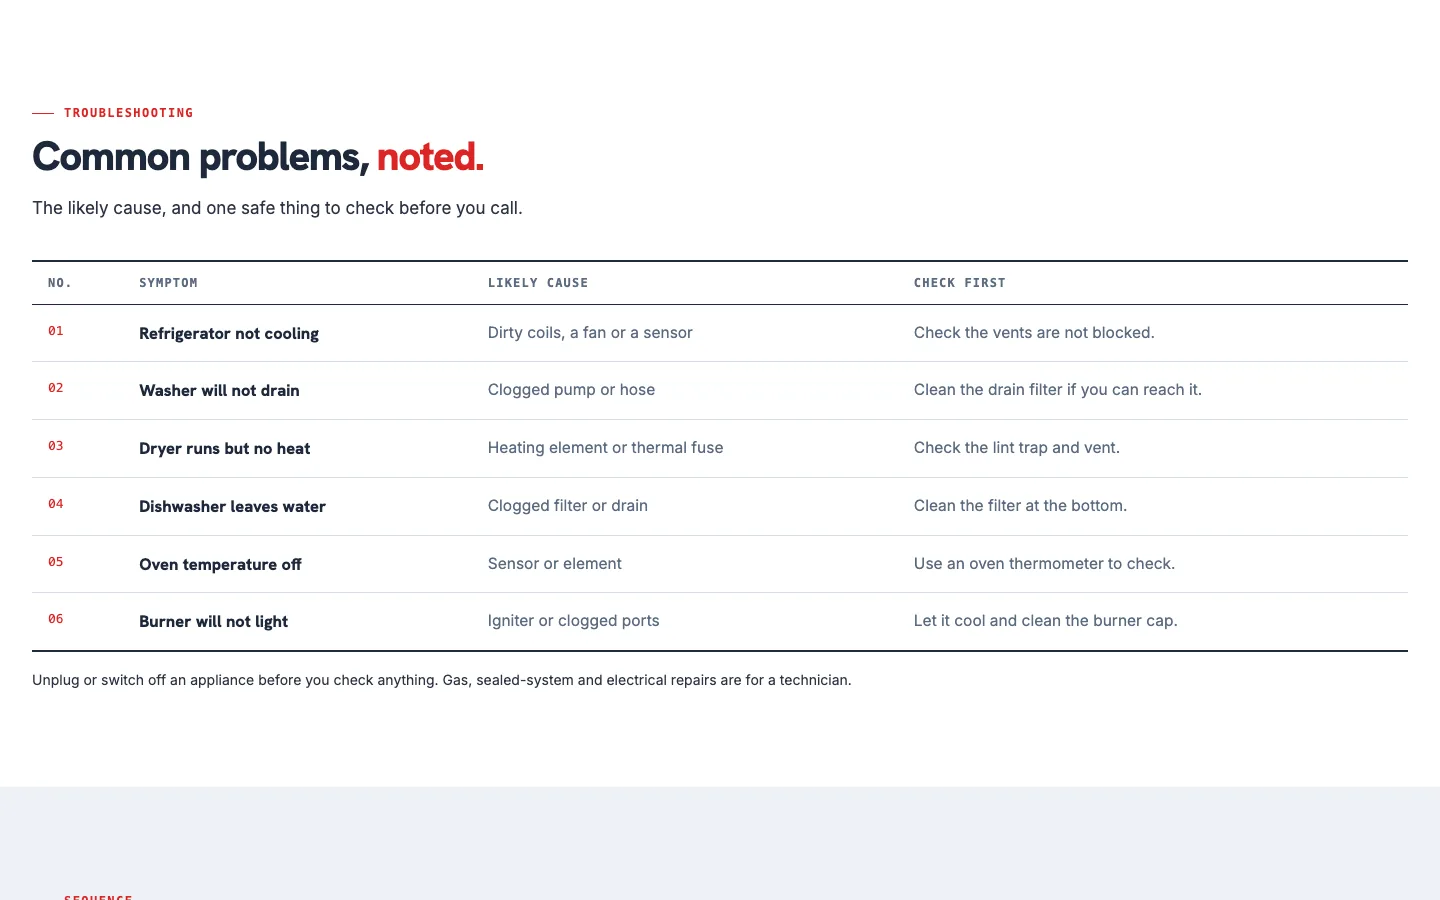
Task: Select 'Burner will not light' symptom
Action: 213,621
